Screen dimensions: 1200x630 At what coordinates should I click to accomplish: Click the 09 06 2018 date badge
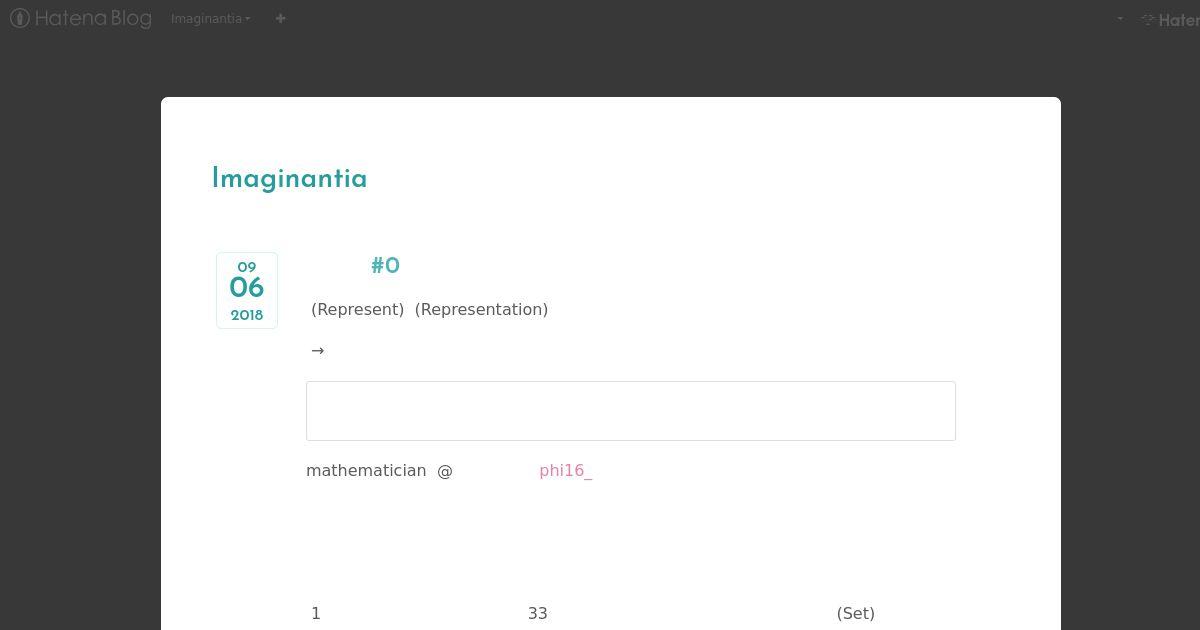tap(247, 290)
